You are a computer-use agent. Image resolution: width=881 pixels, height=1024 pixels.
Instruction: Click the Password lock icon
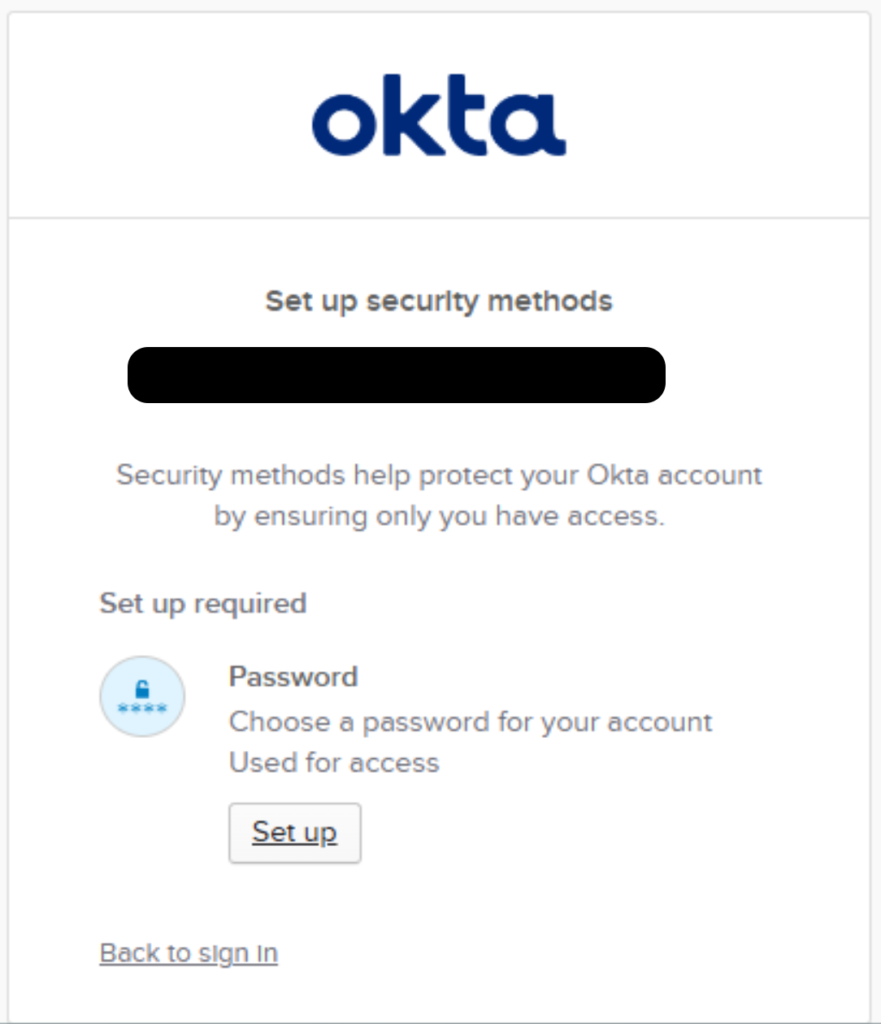(x=142, y=697)
